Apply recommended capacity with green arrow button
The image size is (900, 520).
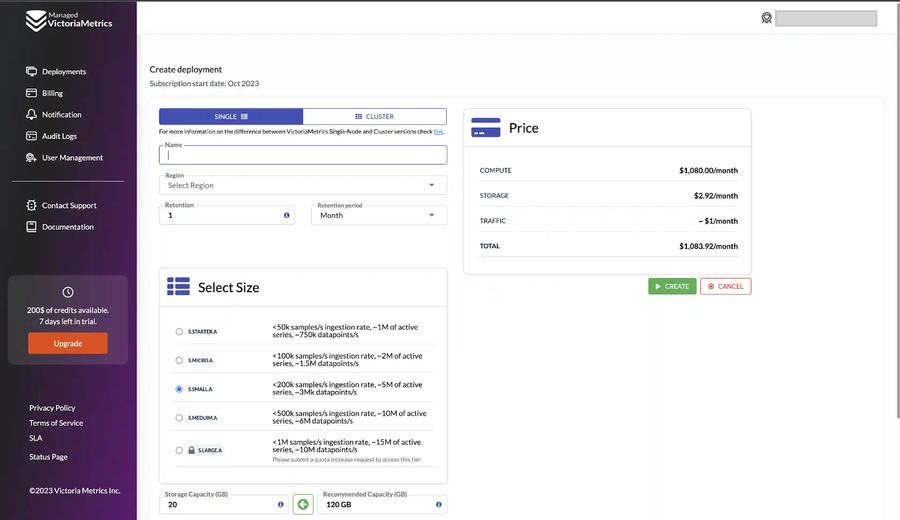coord(303,505)
